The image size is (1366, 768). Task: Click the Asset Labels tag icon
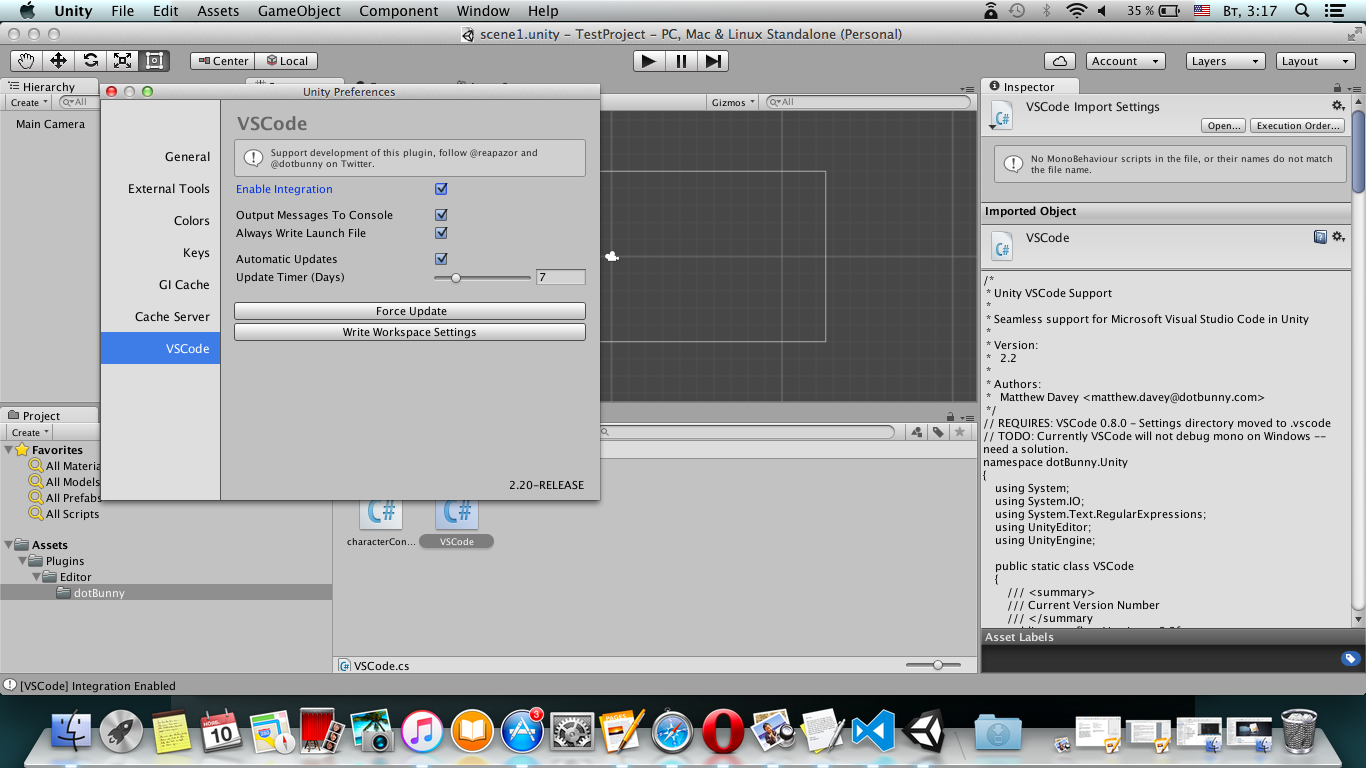point(1351,658)
